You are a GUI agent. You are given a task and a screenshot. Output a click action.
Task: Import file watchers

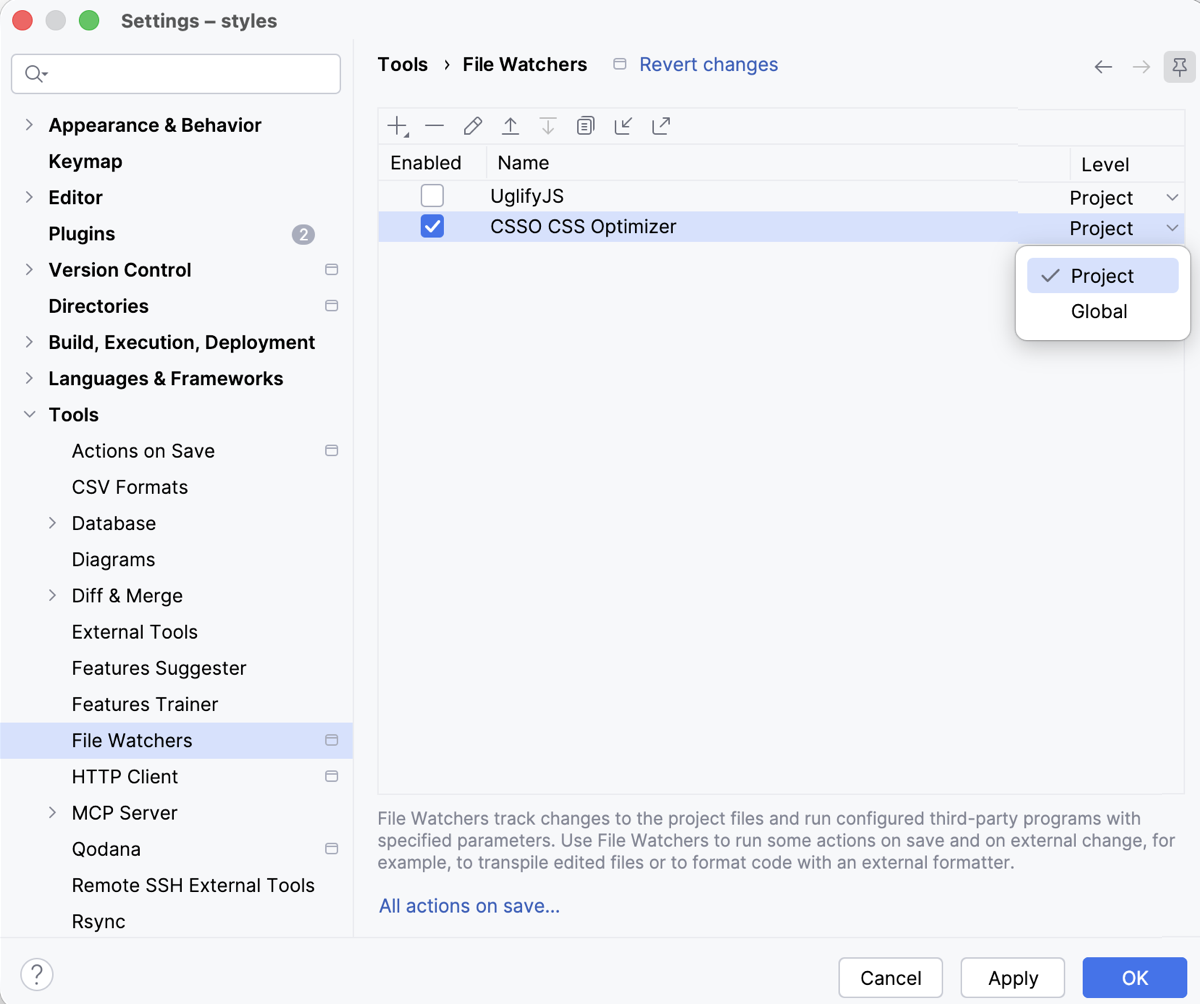(623, 126)
